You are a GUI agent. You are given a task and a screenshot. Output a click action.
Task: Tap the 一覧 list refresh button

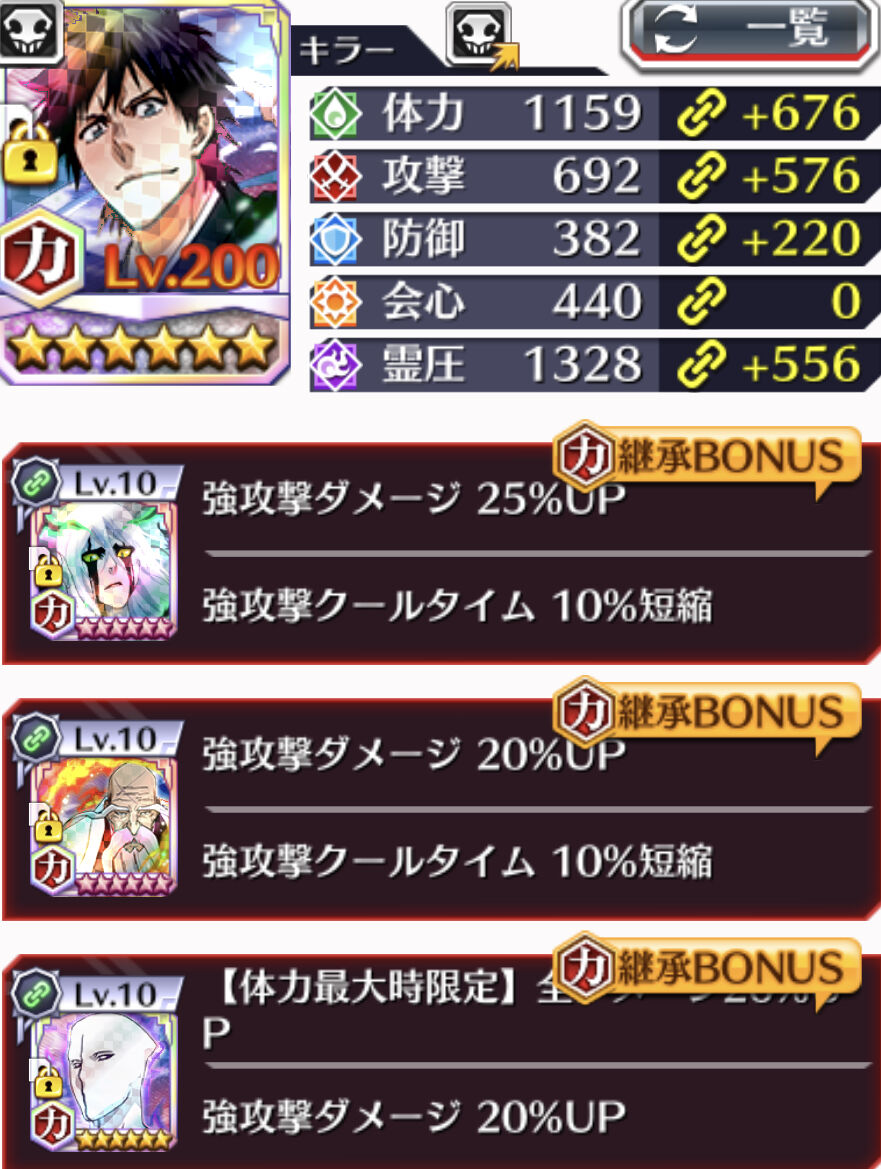[x=748, y=34]
